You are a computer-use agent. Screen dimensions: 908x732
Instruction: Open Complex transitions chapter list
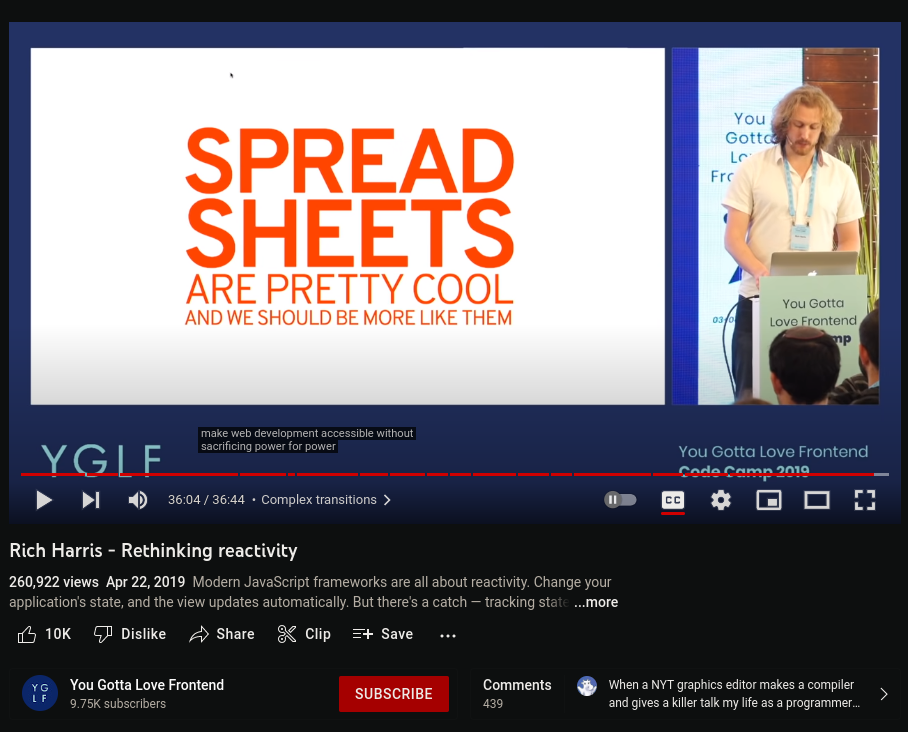click(326, 500)
